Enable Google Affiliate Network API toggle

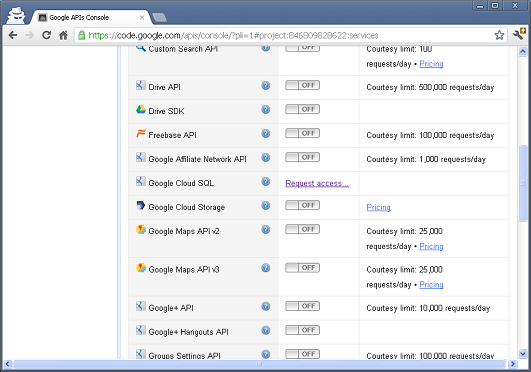pos(302,157)
